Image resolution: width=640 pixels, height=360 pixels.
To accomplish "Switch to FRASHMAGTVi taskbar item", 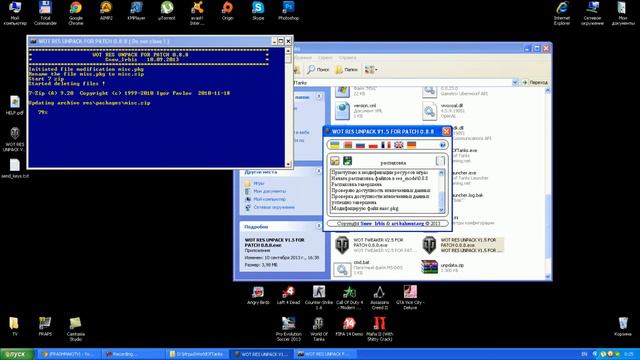I will tap(68, 354).
